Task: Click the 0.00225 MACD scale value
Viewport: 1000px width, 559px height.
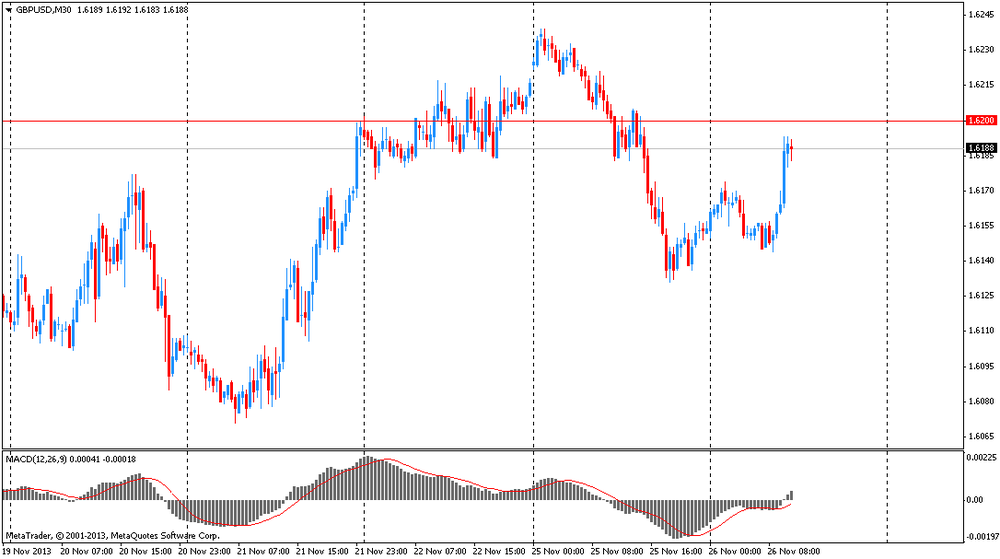Action: coord(981,457)
